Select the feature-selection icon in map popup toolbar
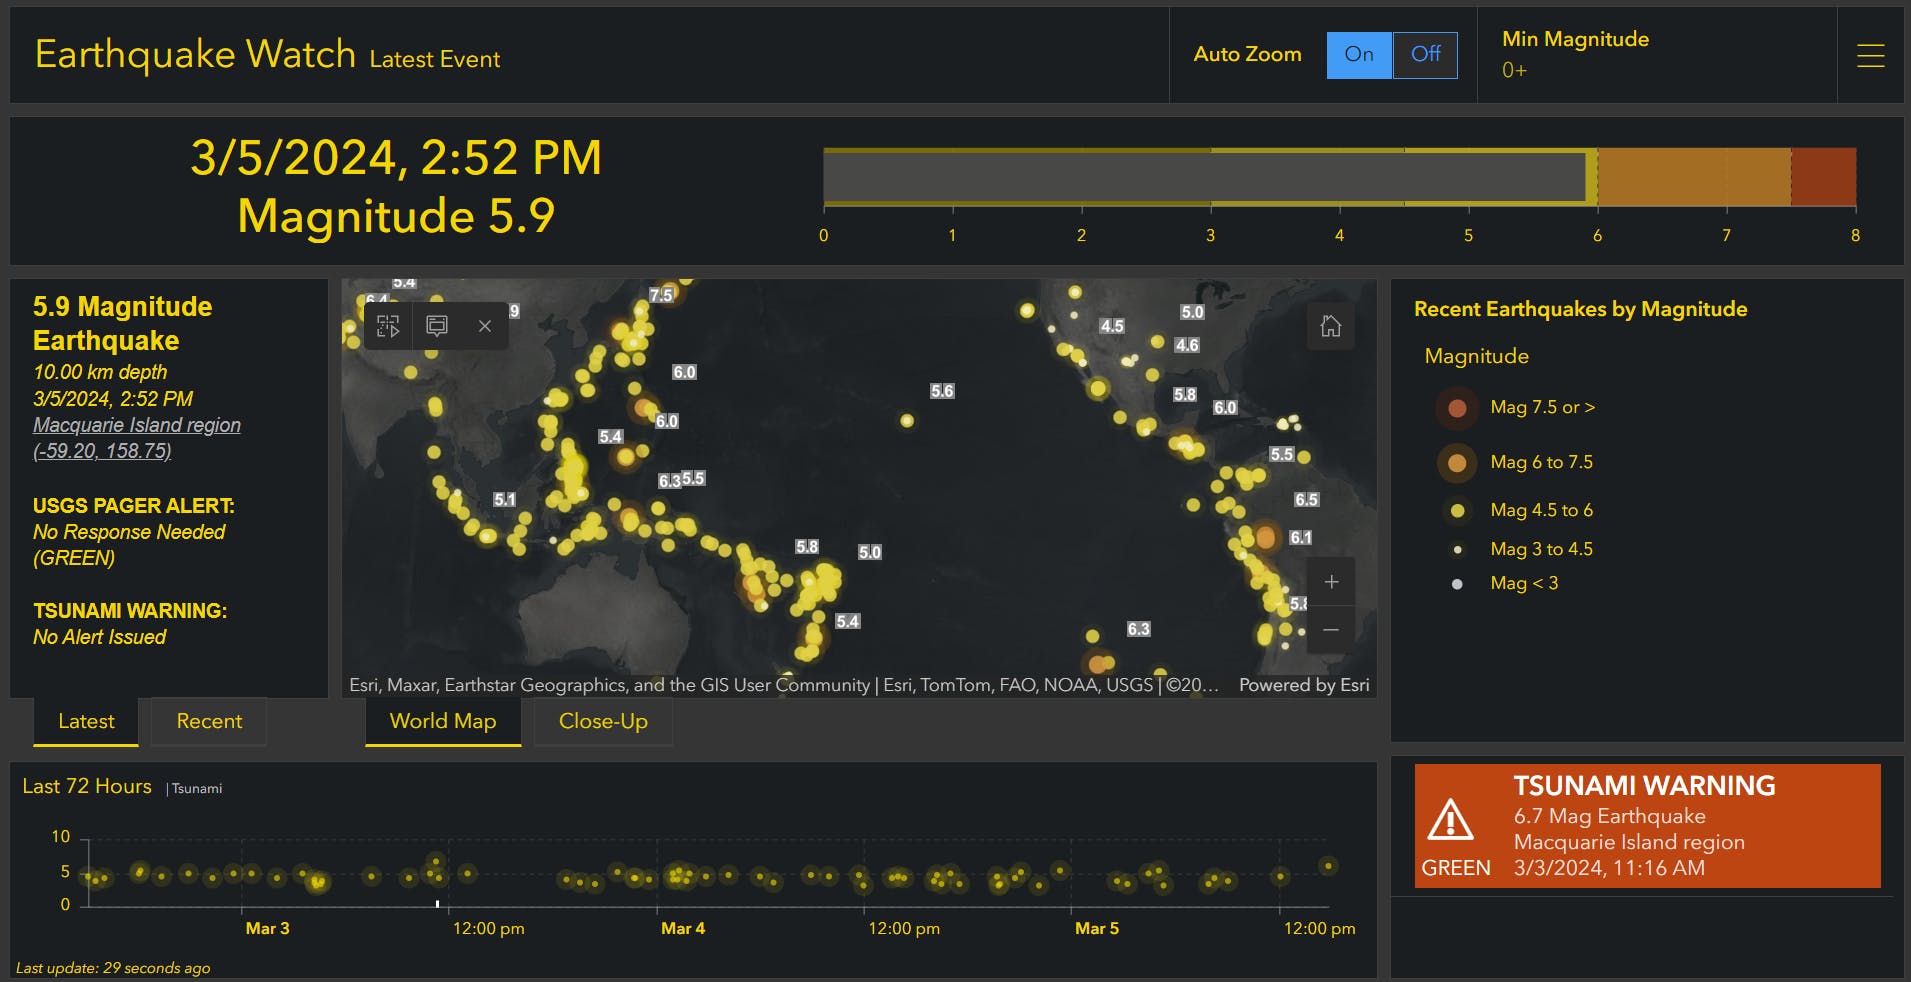The width and height of the screenshot is (1911, 982). pyautogui.click(x=387, y=326)
